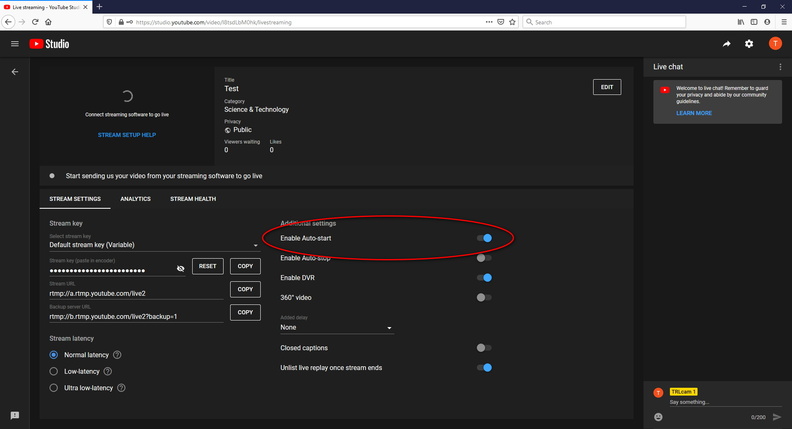Close the Live streaming browser tab

(x=85, y=7)
